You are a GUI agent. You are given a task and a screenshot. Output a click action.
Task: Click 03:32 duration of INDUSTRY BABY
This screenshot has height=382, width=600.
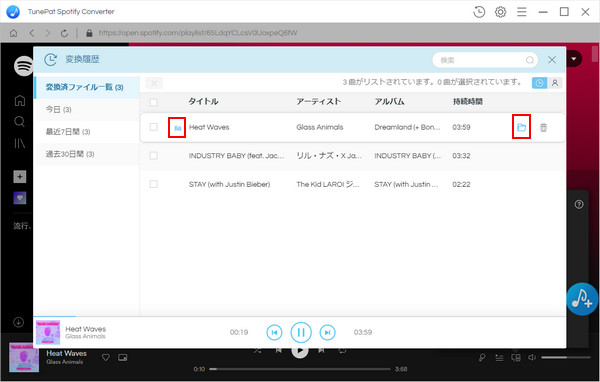(x=461, y=156)
